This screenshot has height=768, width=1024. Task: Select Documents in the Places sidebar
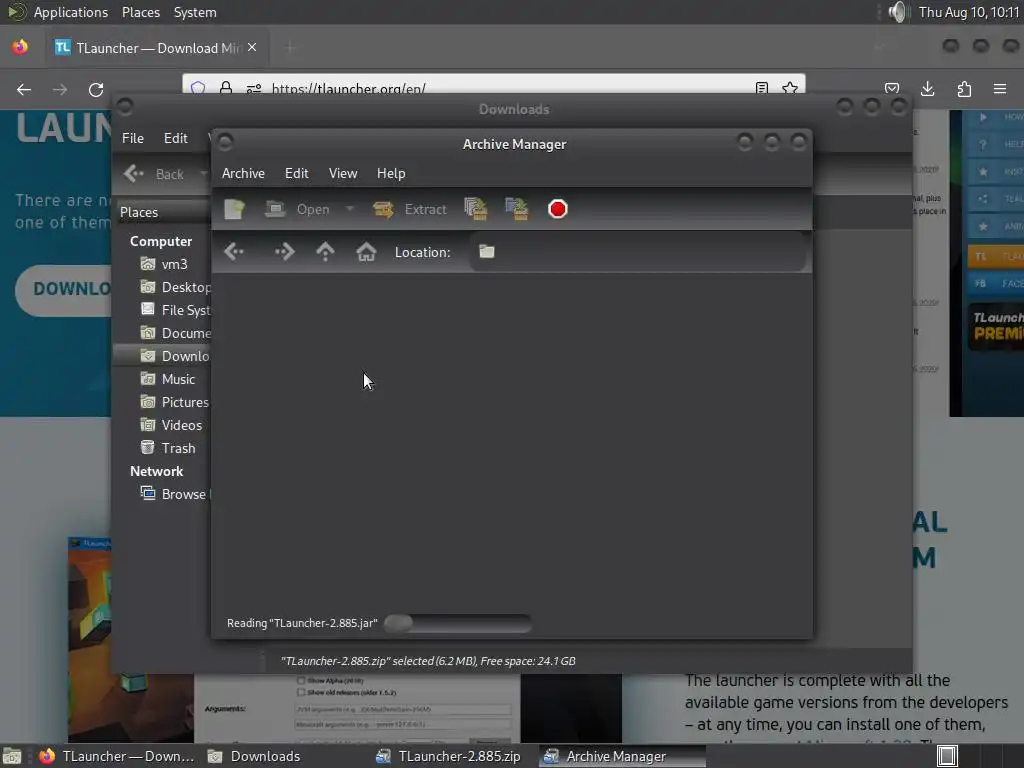click(175, 333)
